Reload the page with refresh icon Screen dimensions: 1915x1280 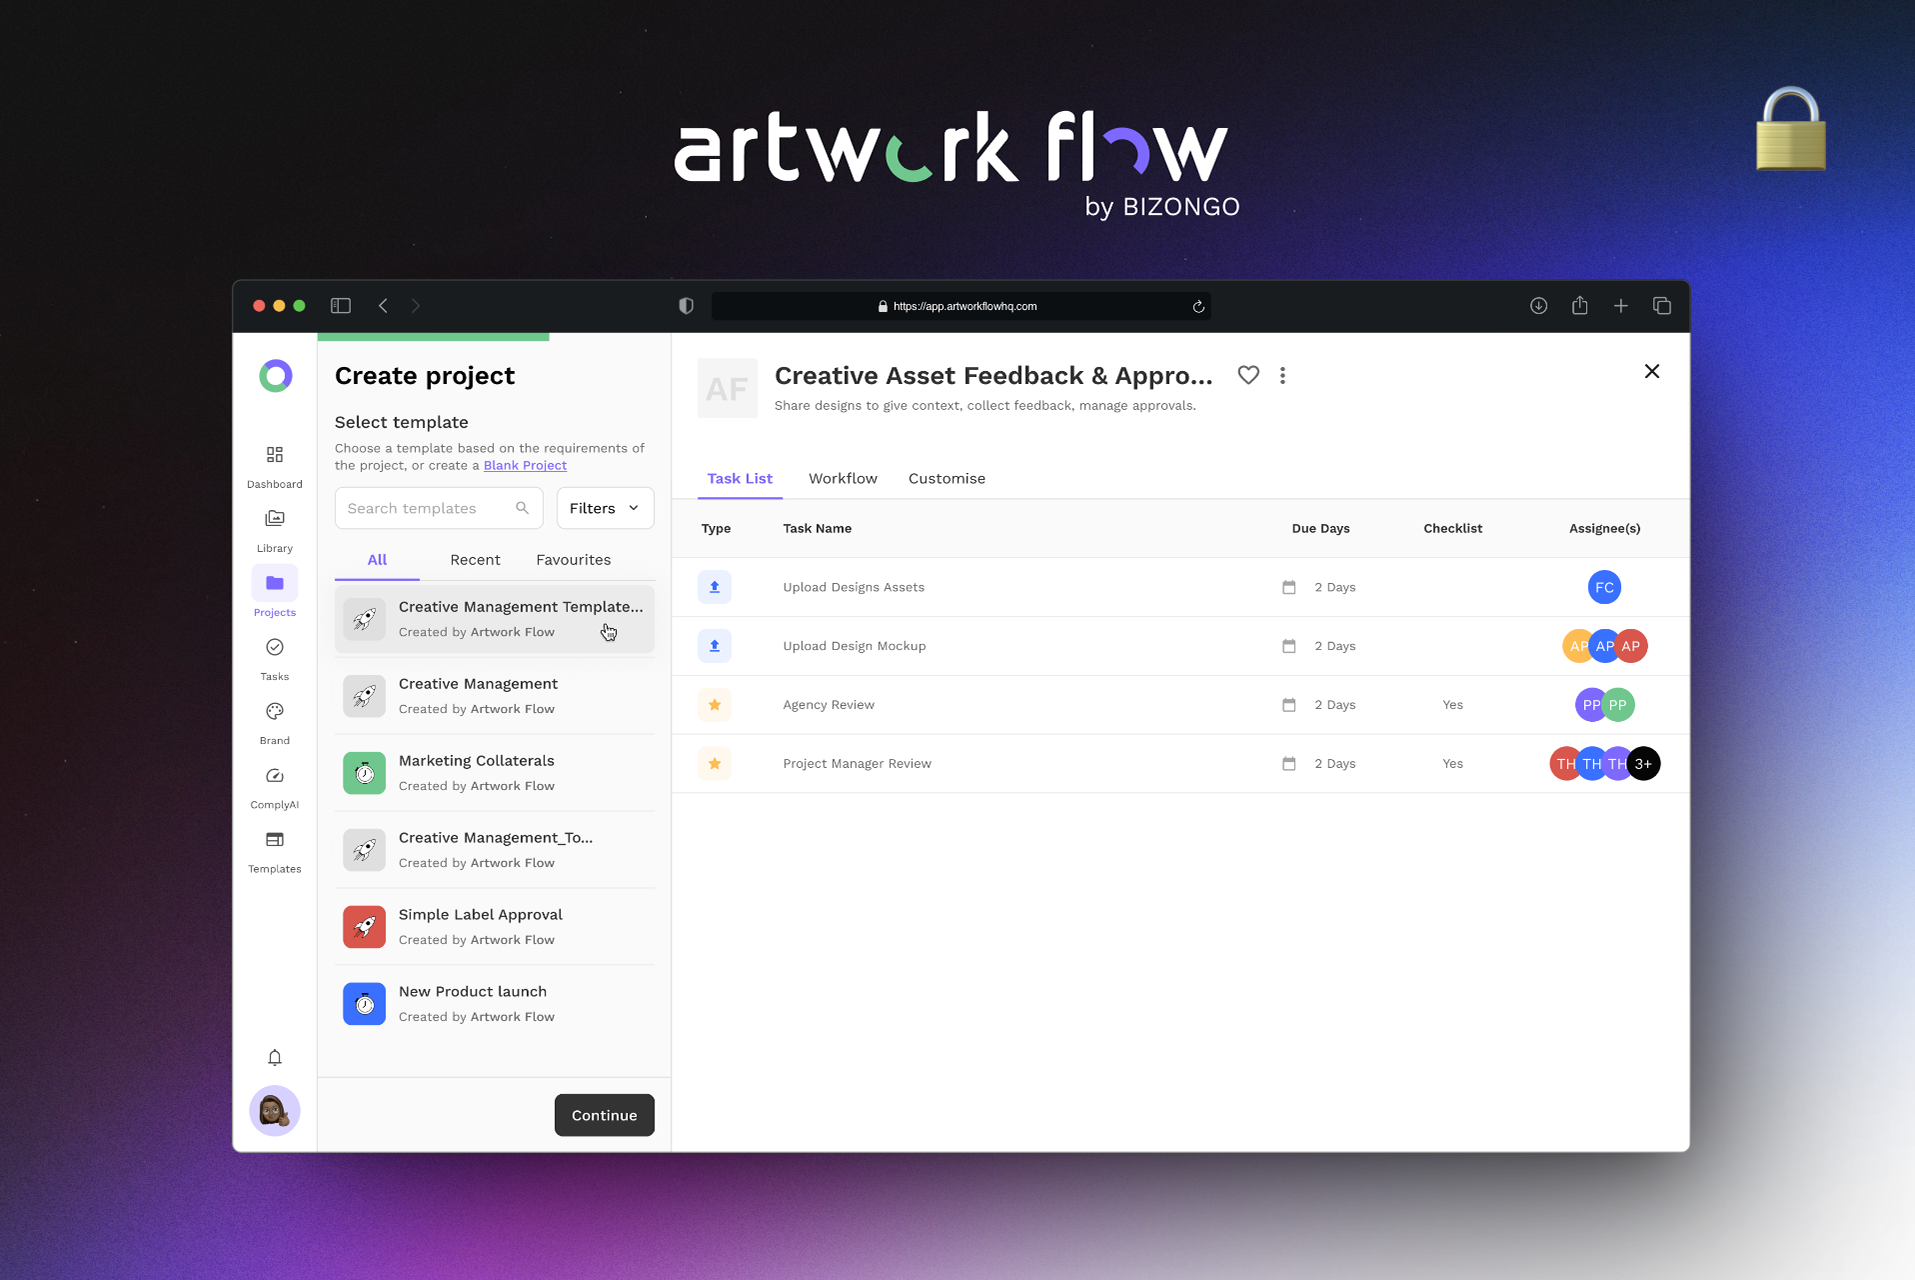(1198, 307)
